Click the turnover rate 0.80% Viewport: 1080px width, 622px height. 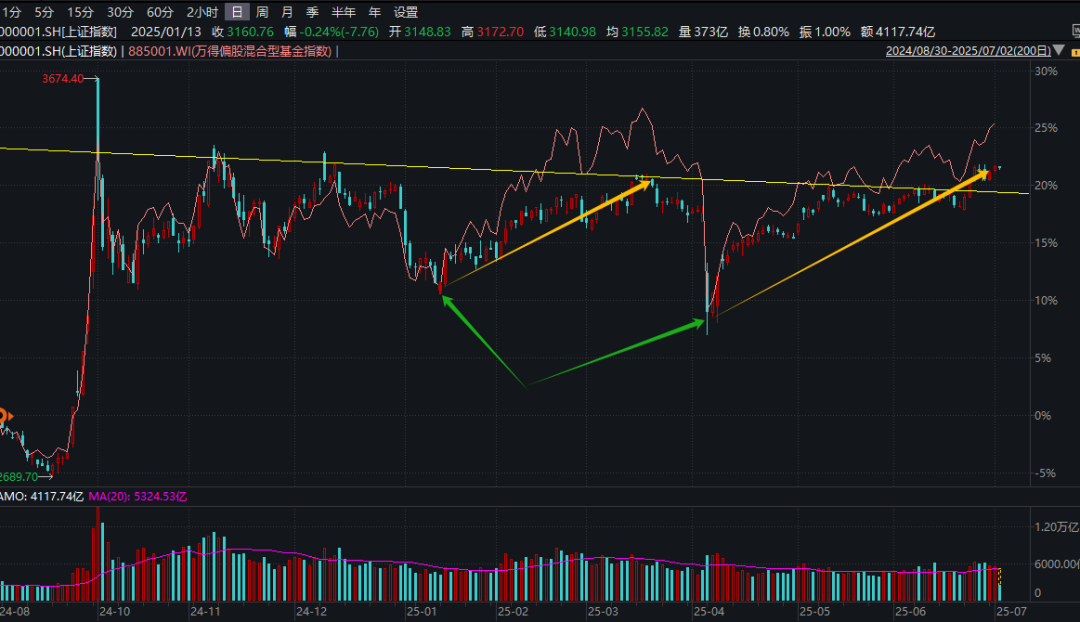click(771, 32)
